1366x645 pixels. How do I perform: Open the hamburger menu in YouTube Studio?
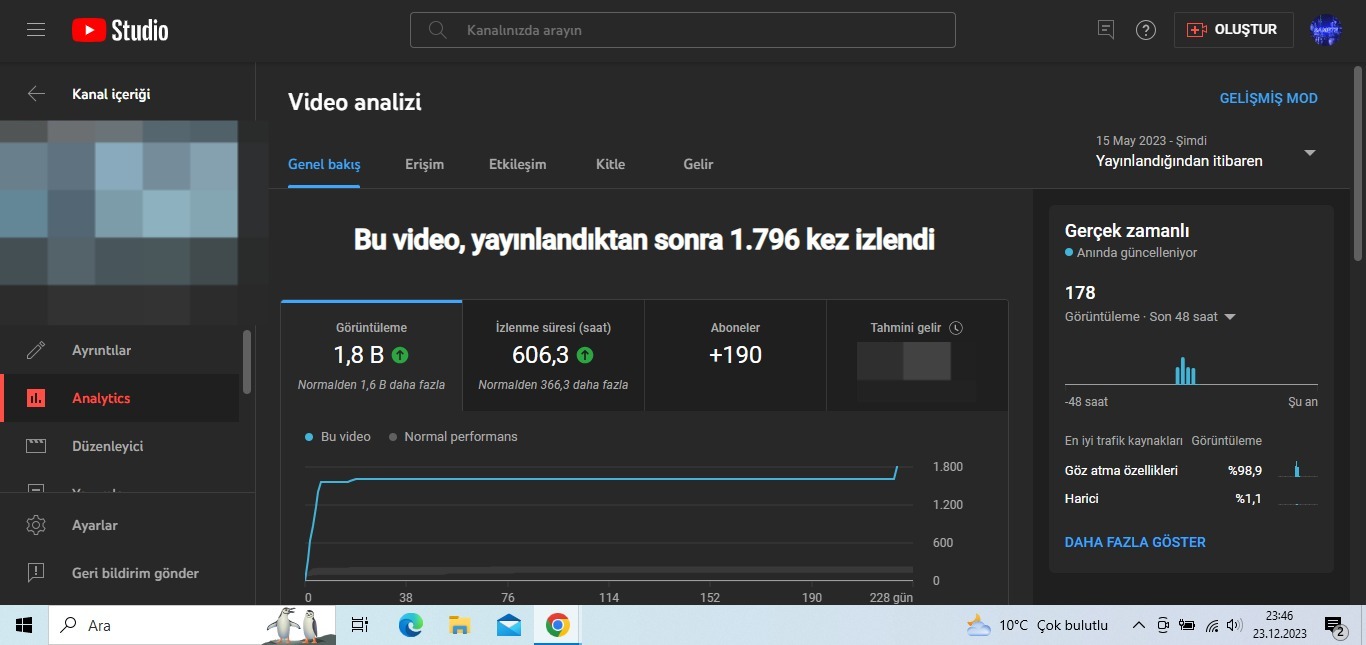pos(36,30)
